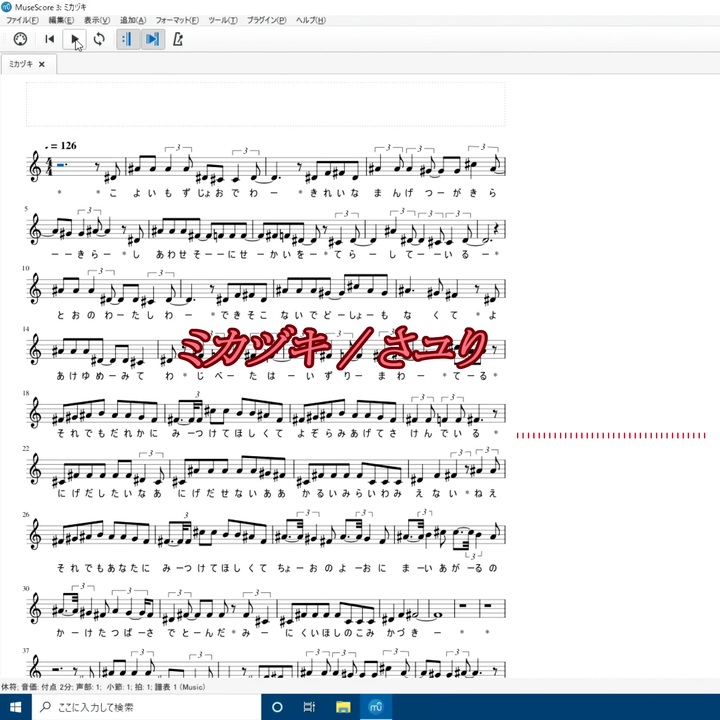Open Cortana circle icon in taskbar

[x=277, y=707]
